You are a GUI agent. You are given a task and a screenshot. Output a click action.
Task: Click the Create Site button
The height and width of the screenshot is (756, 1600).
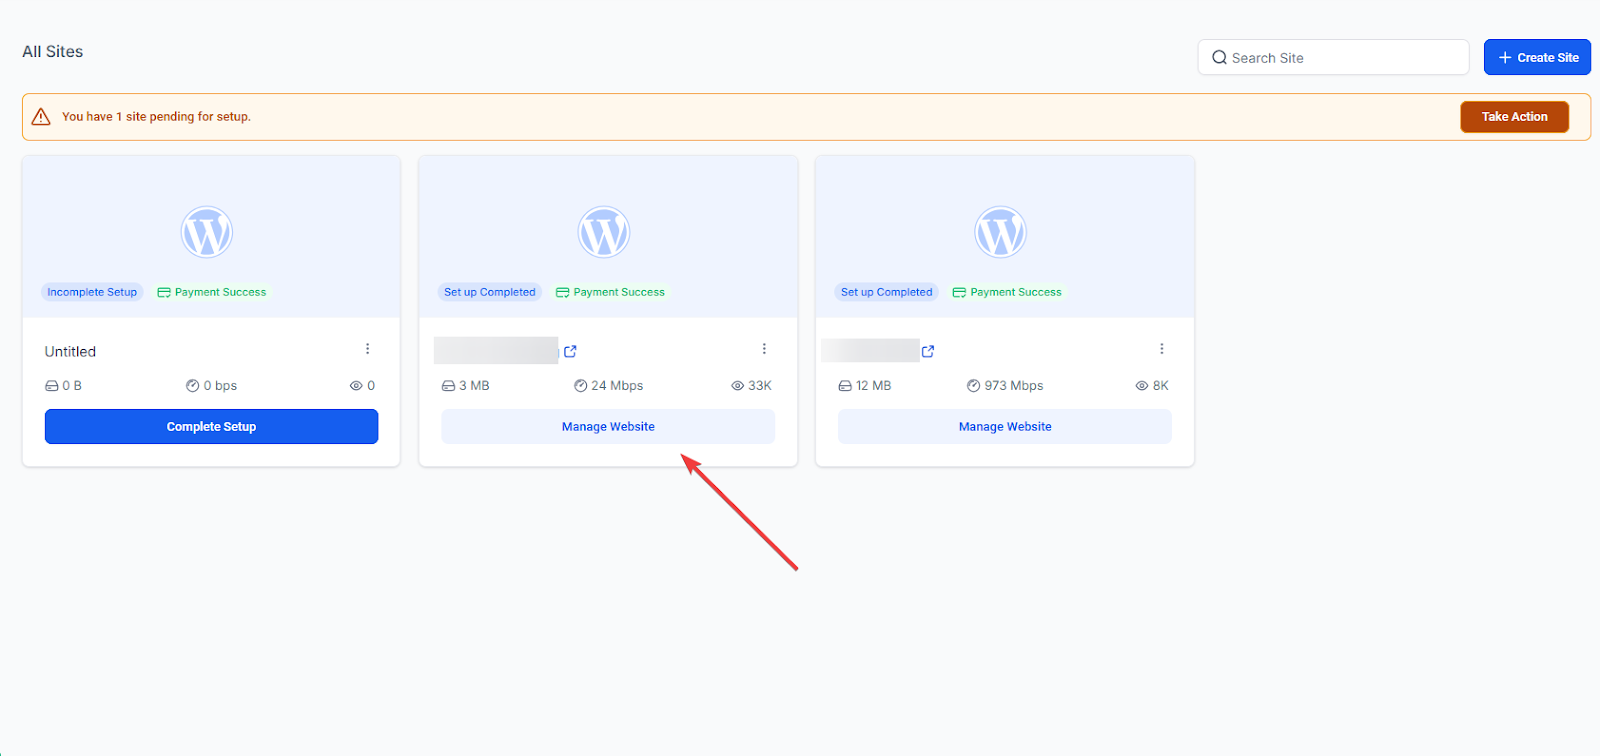pos(1537,57)
